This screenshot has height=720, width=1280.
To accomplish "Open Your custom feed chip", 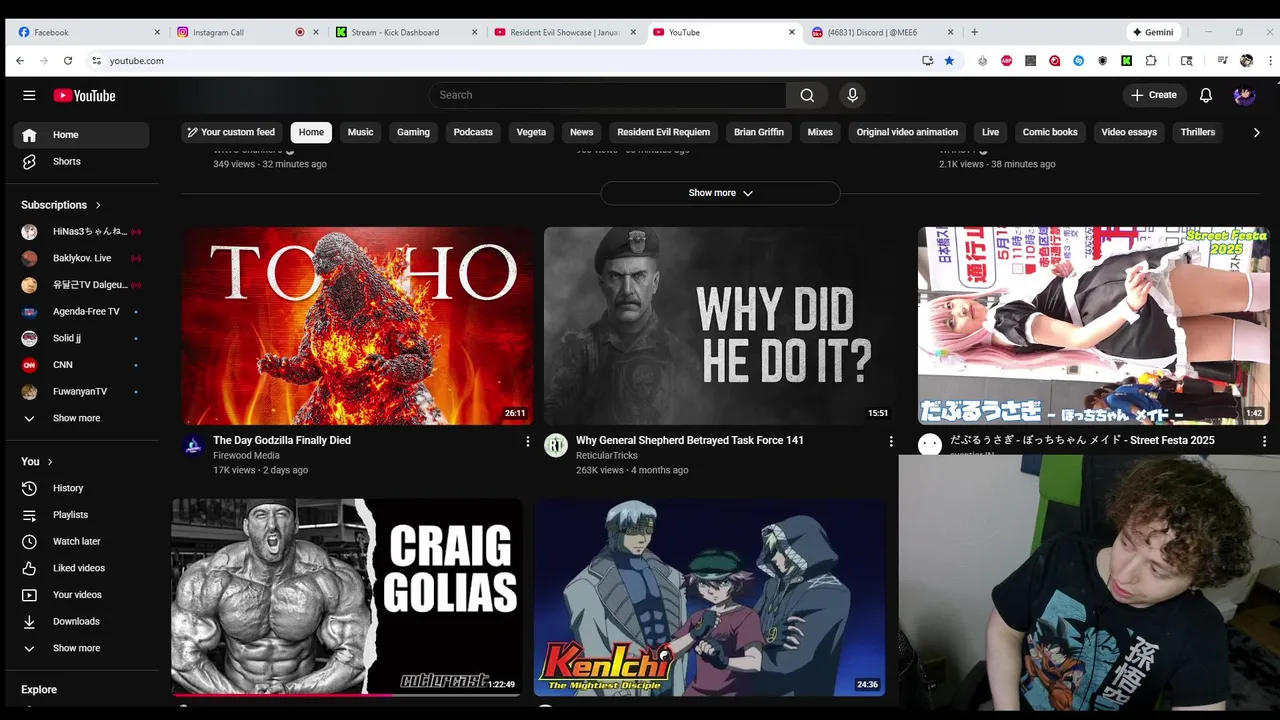I will tap(231, 132).
